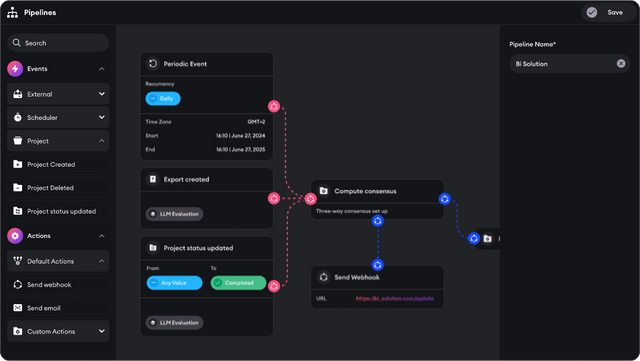Select the Compute consensus node title

tap(365, 191)
